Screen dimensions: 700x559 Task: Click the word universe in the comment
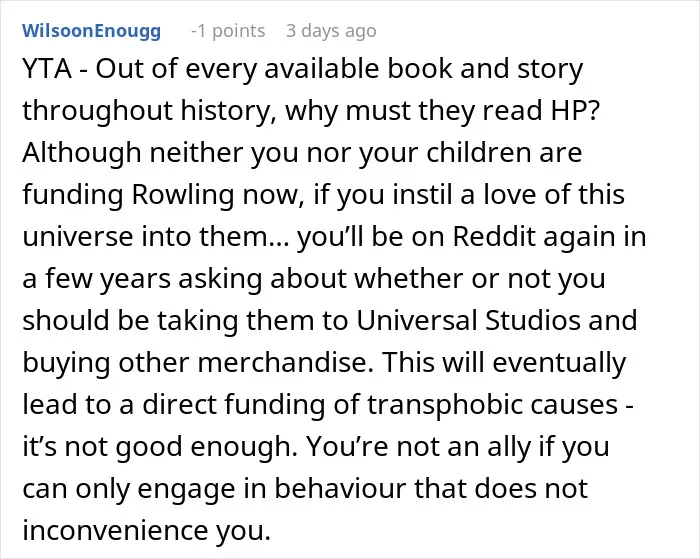click(78, 237)
